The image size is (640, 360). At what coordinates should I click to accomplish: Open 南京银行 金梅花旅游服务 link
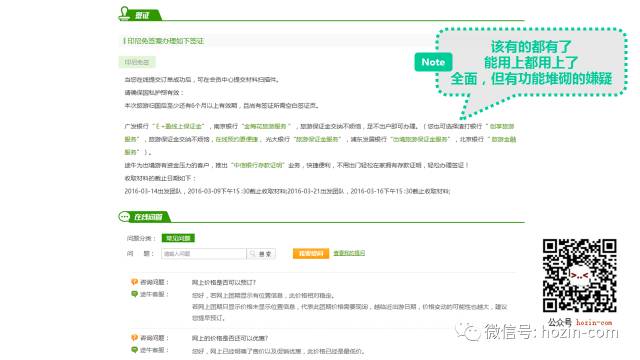(266, 126)
